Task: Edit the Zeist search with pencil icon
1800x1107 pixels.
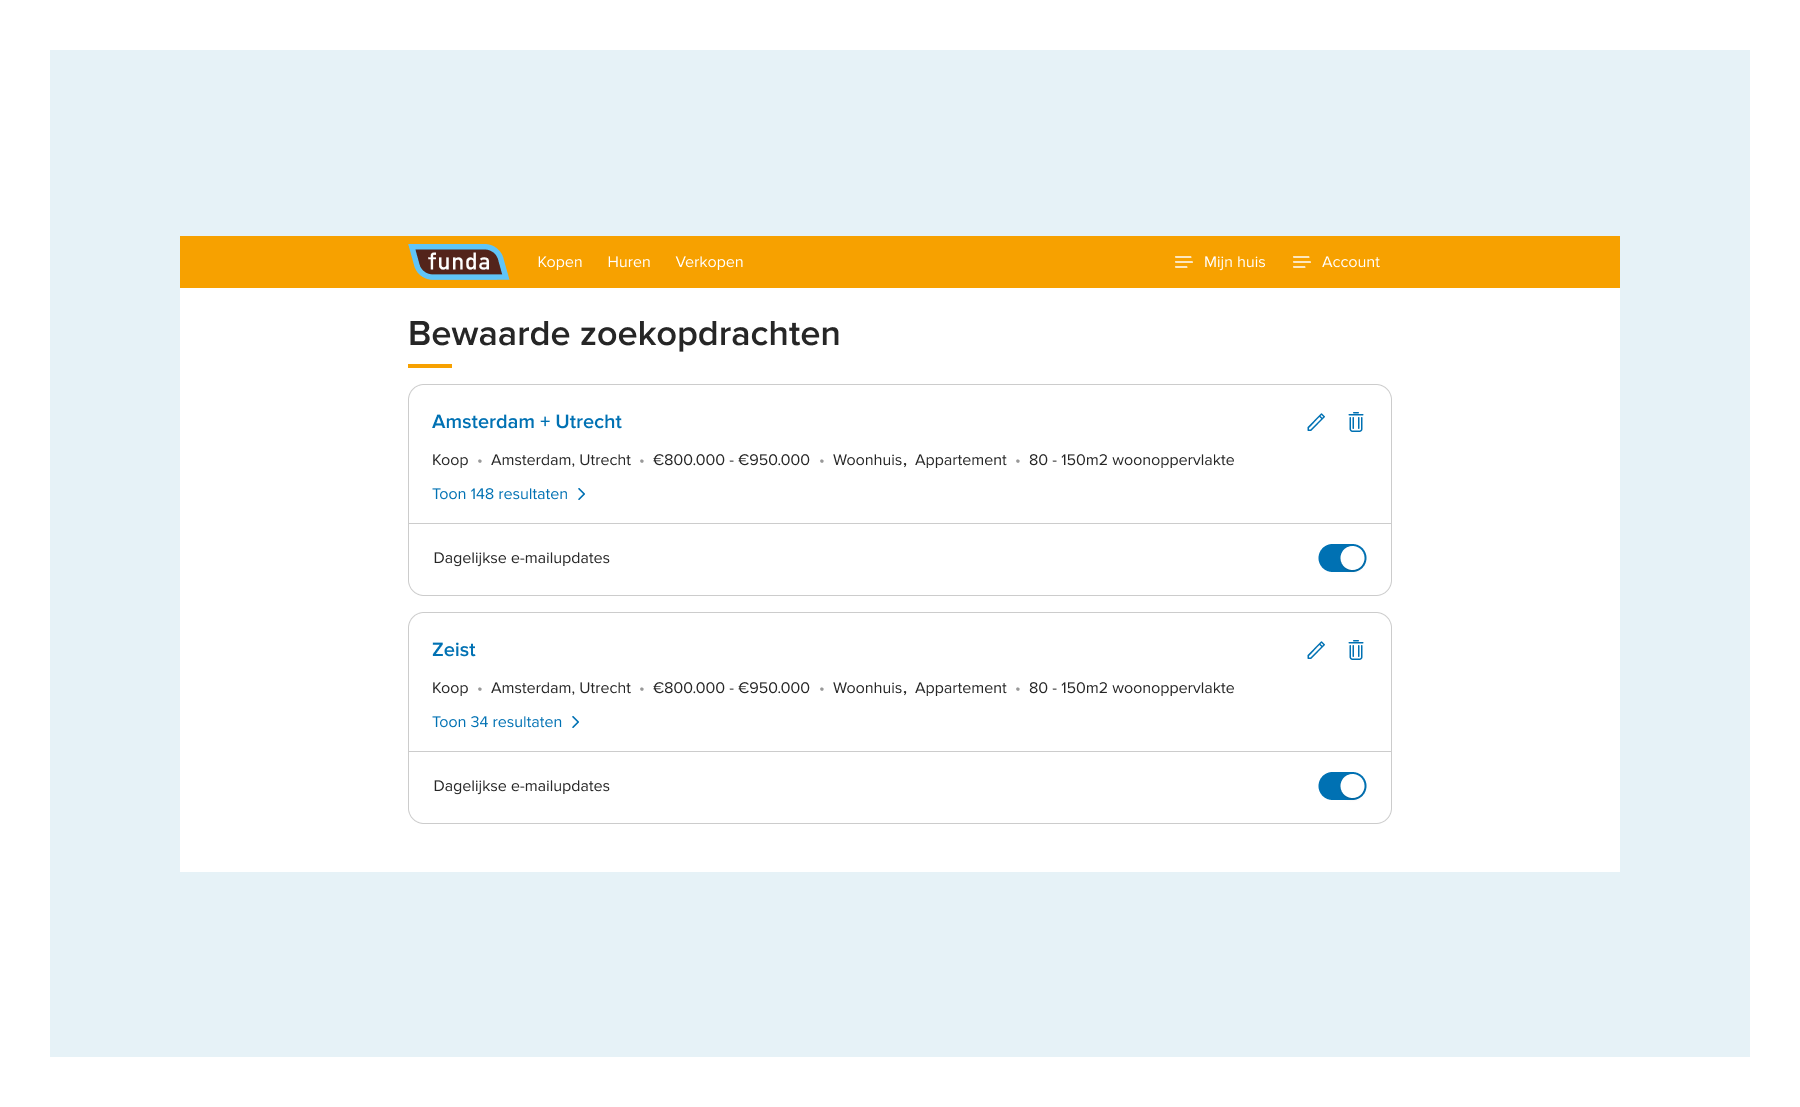Action: pyautogui.click(x=1316, y=650)
